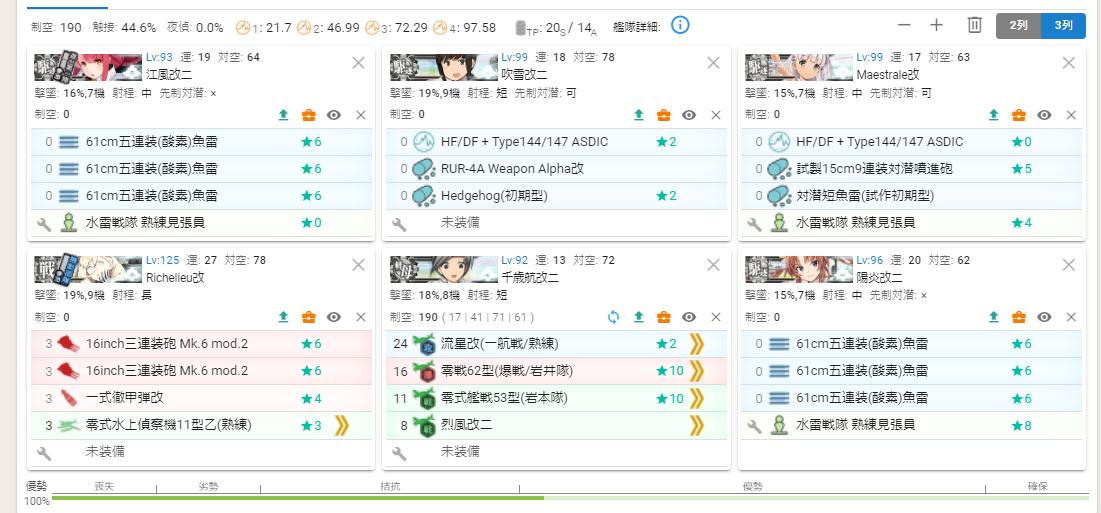Clear 江風改二's equipment with the small X
Screen dimensions: 1101x513
[x=361, y=115]
